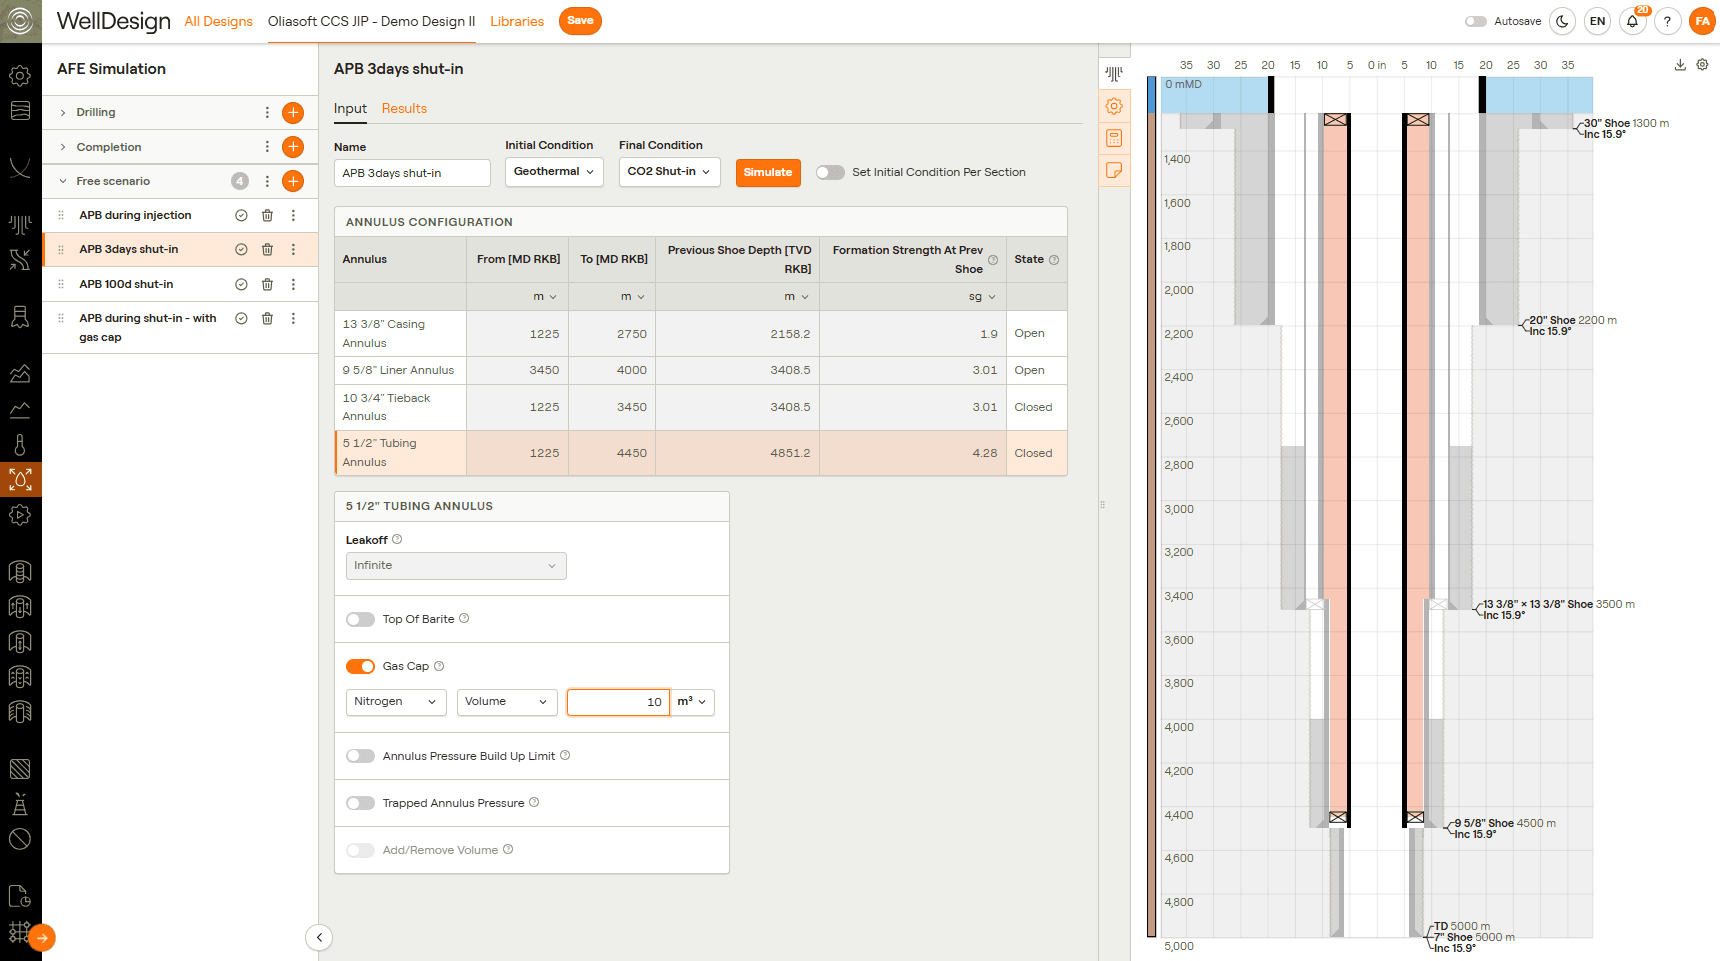The width and height of the screenshot is (1720, 961).
Task: Open FA user profile avatar
Action: [x=1702, y=21]
